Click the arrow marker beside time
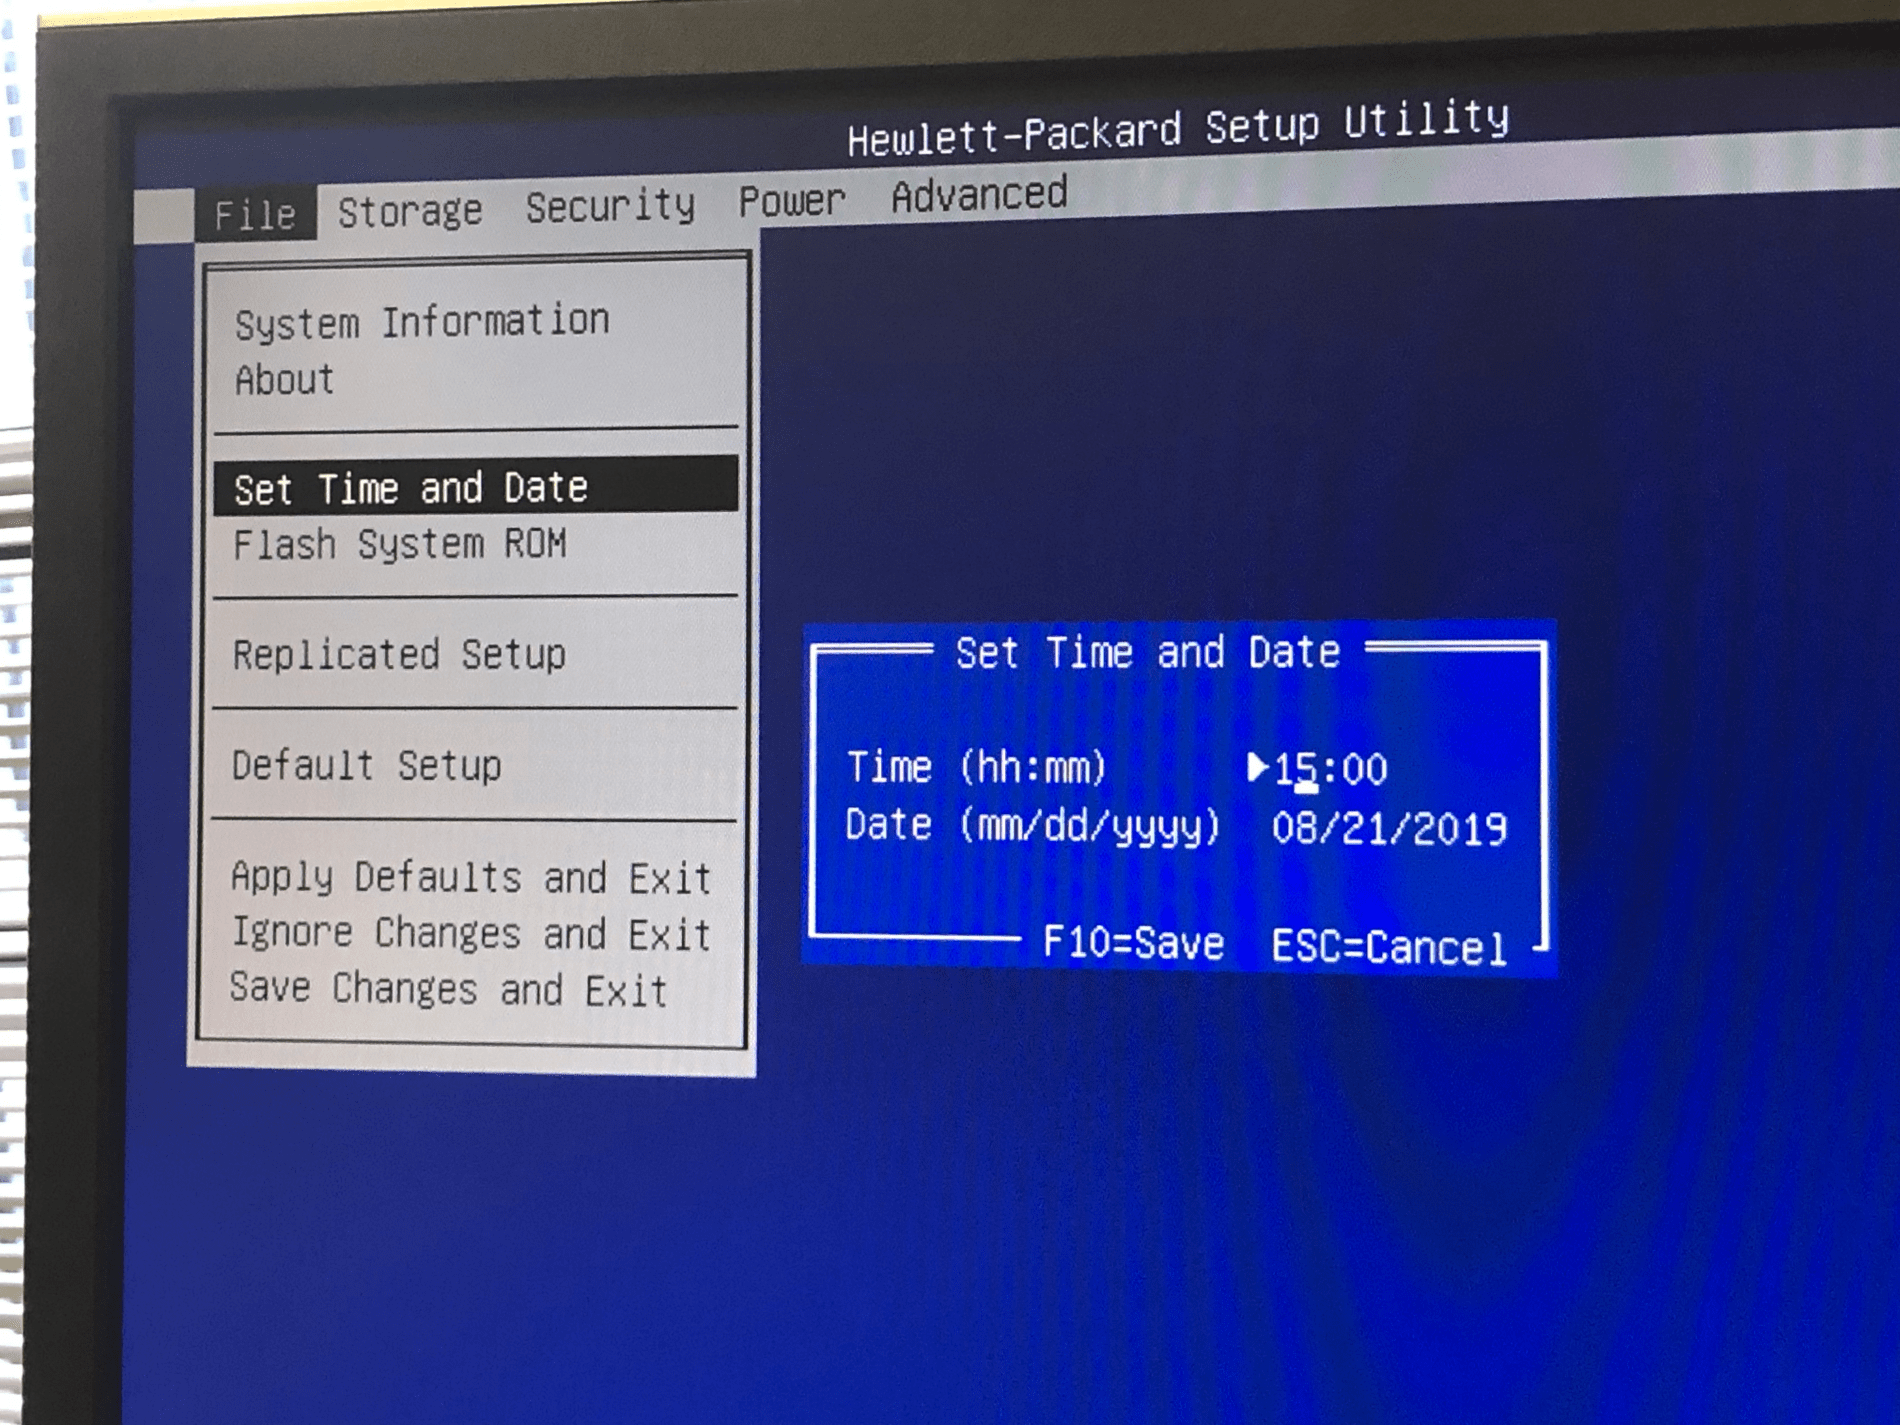Screen dimensions: 1900x1425 click(x=1257, y=767)
